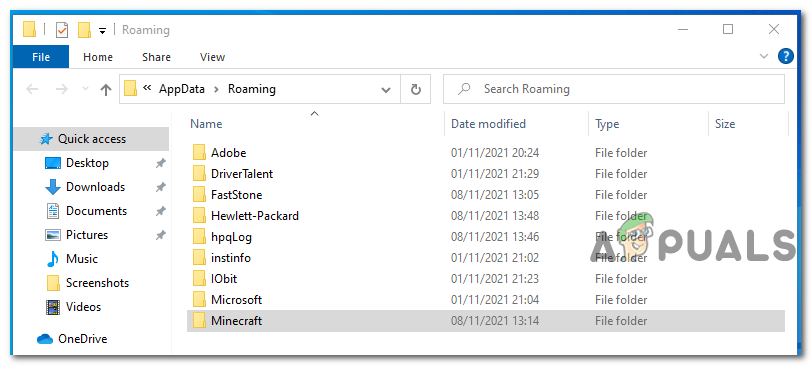
Task: Click date 08/11/2021 13:14 of Minecraft
Action: pyautogui.click(x=495, y=321)
